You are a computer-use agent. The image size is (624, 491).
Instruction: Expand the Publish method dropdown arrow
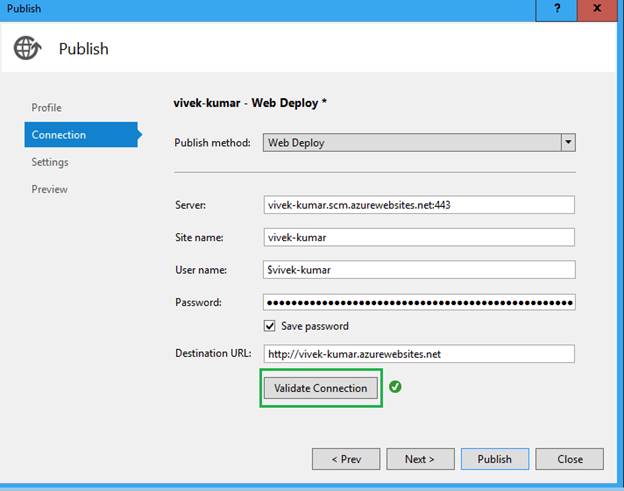point(568,142)
